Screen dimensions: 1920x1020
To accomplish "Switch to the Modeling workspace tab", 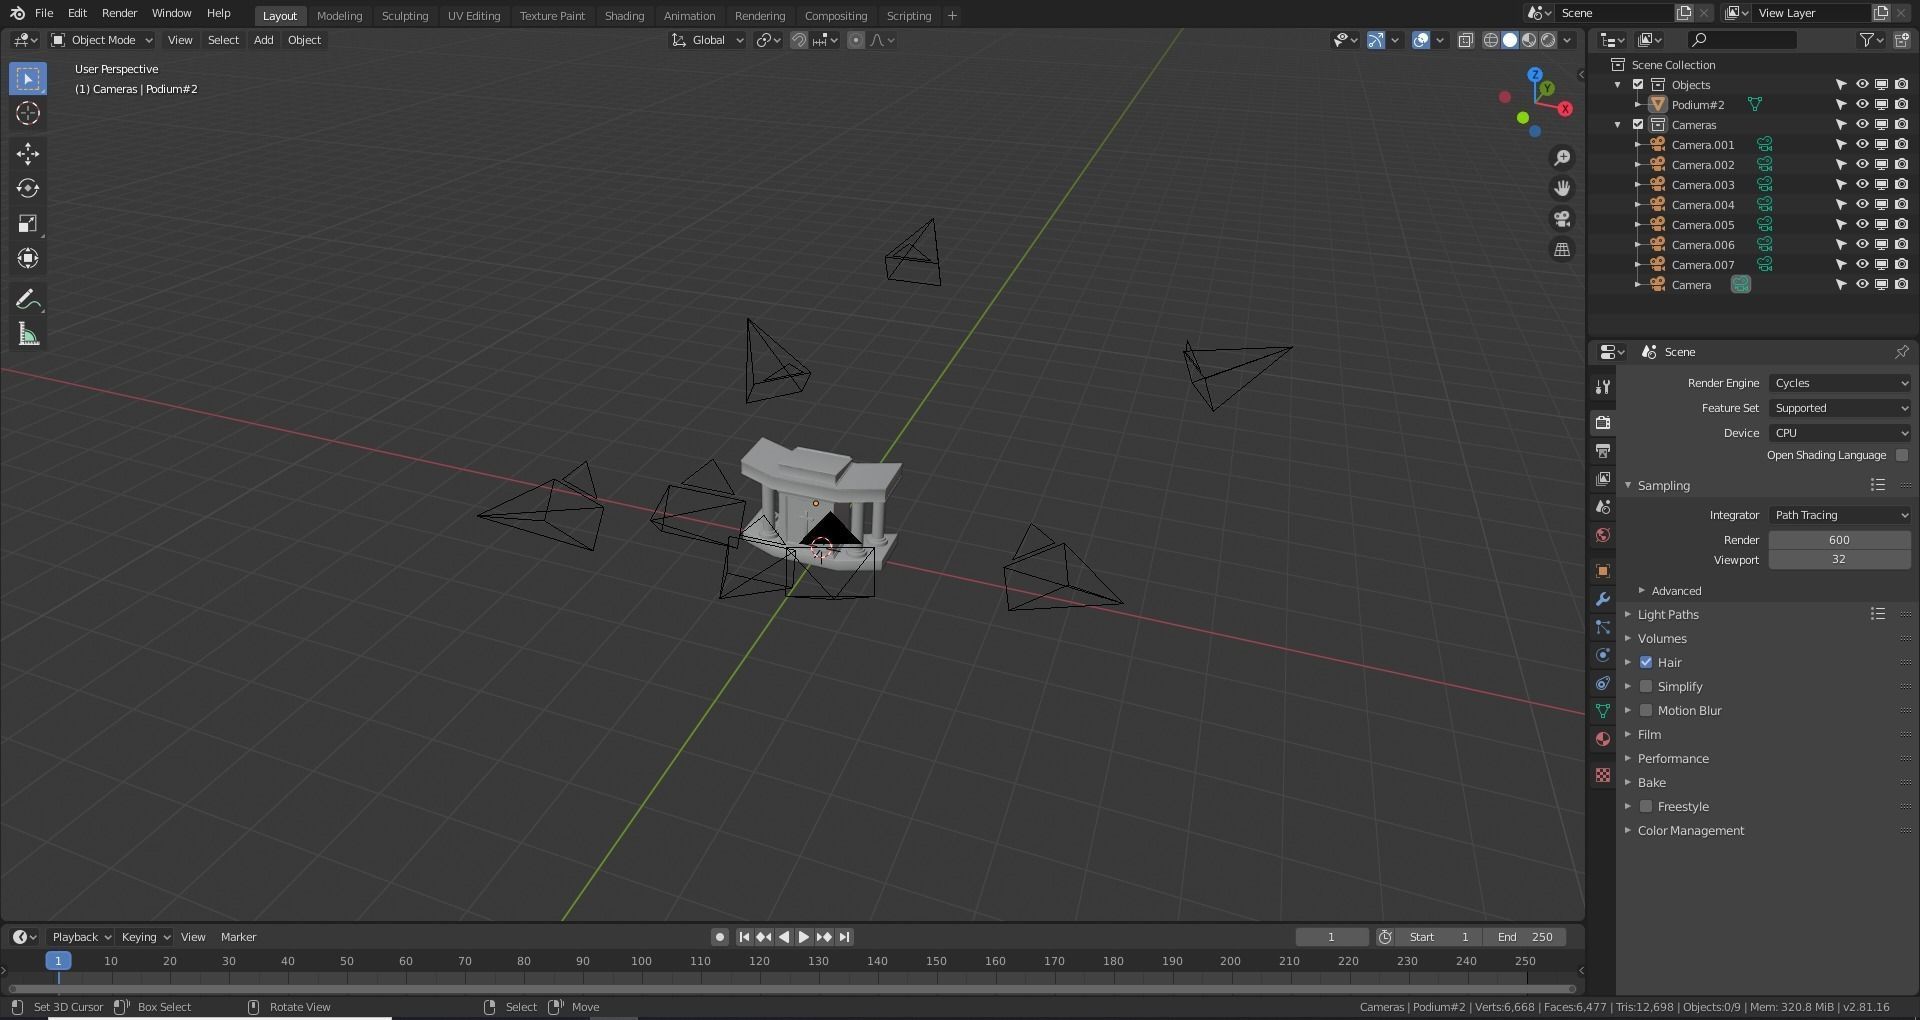I will (x=339, y=16).
